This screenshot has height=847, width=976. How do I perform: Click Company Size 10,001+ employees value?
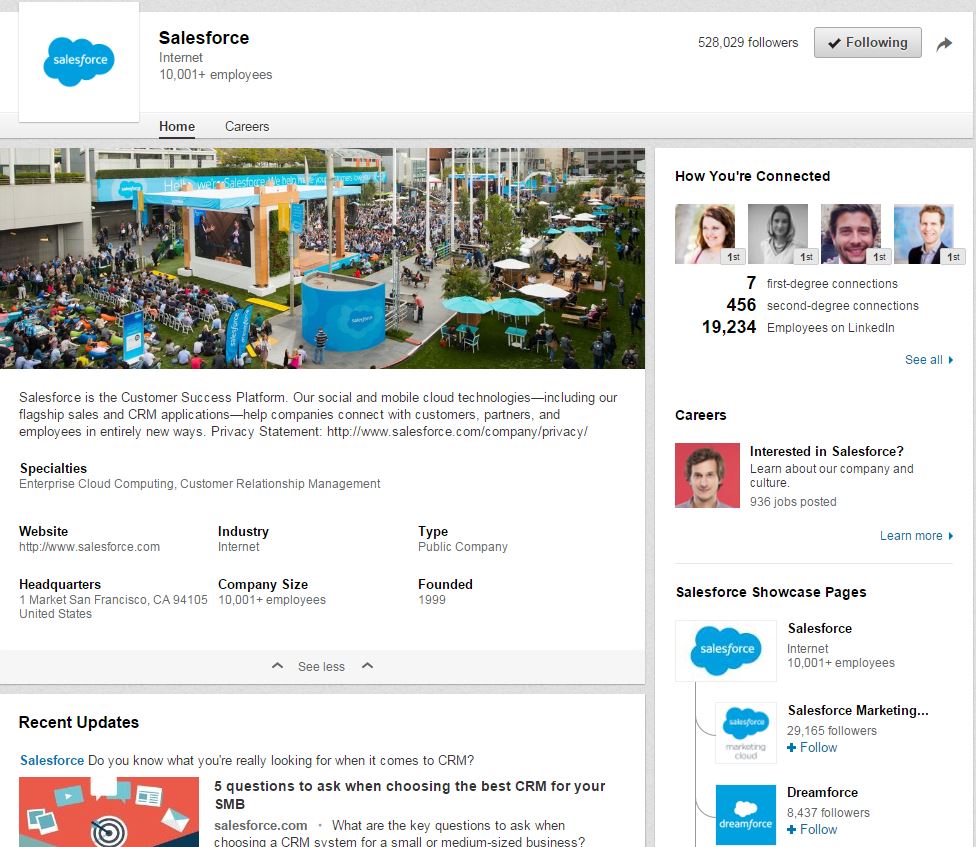[x=271, y=599]
